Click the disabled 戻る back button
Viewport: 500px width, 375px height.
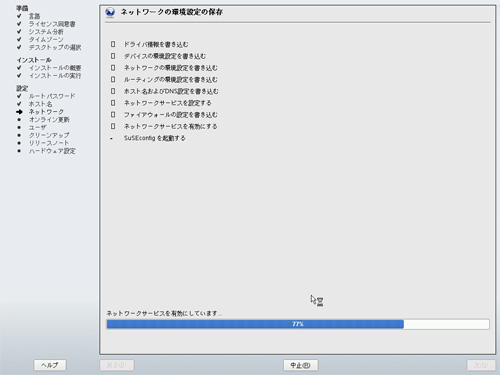pos(117,365)
